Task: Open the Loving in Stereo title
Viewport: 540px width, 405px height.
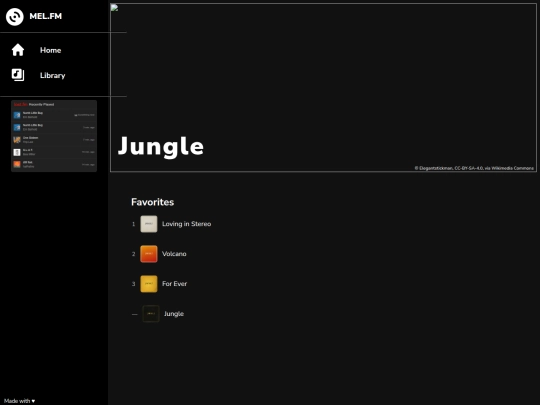Action: coord(187,224)
